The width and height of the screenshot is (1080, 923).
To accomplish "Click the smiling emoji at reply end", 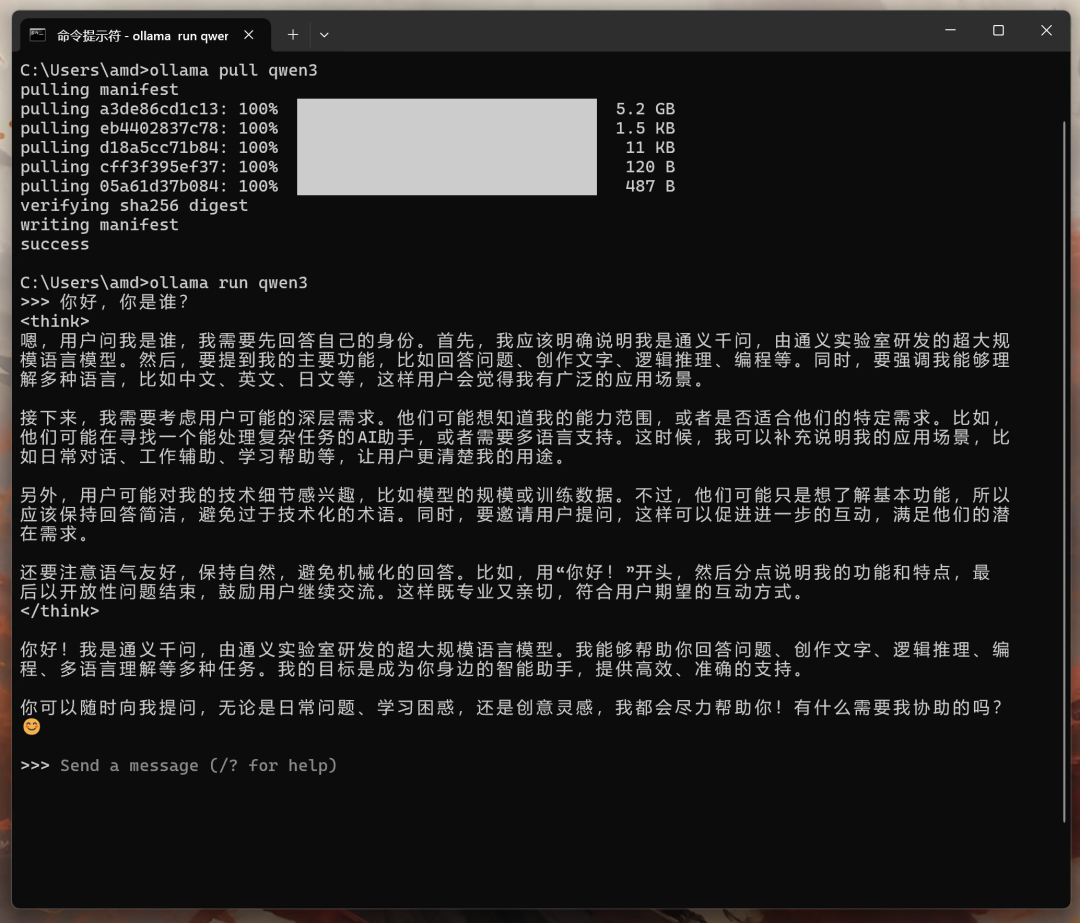I will point(32,727).
